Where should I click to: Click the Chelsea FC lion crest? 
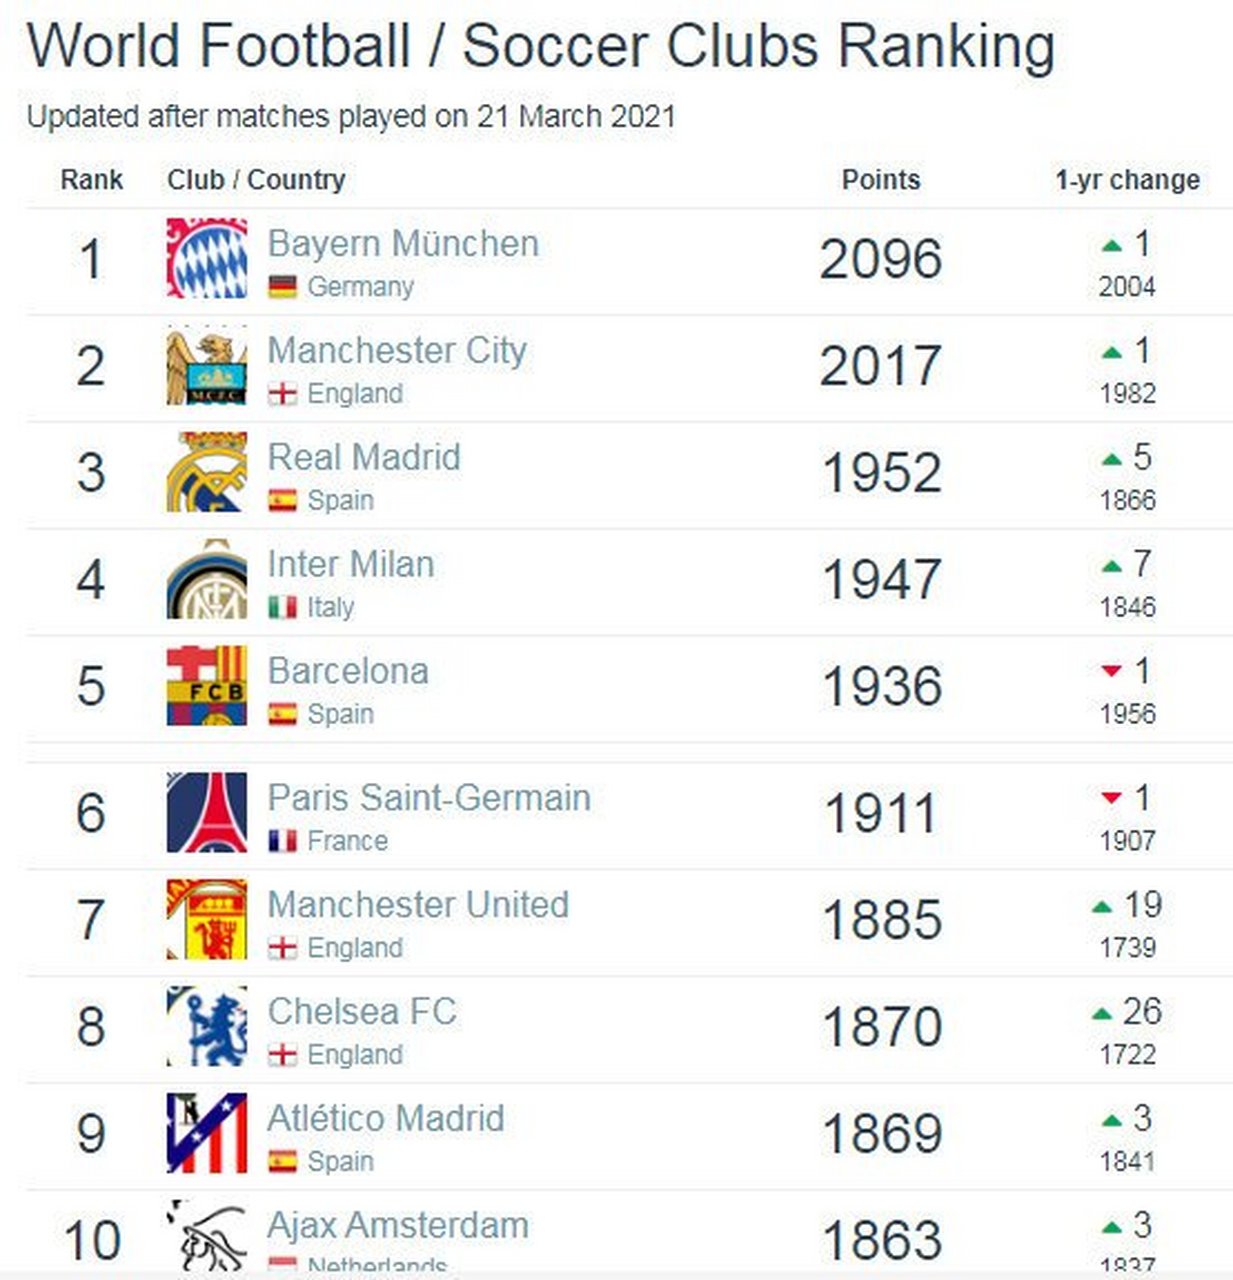(207, 1026)
